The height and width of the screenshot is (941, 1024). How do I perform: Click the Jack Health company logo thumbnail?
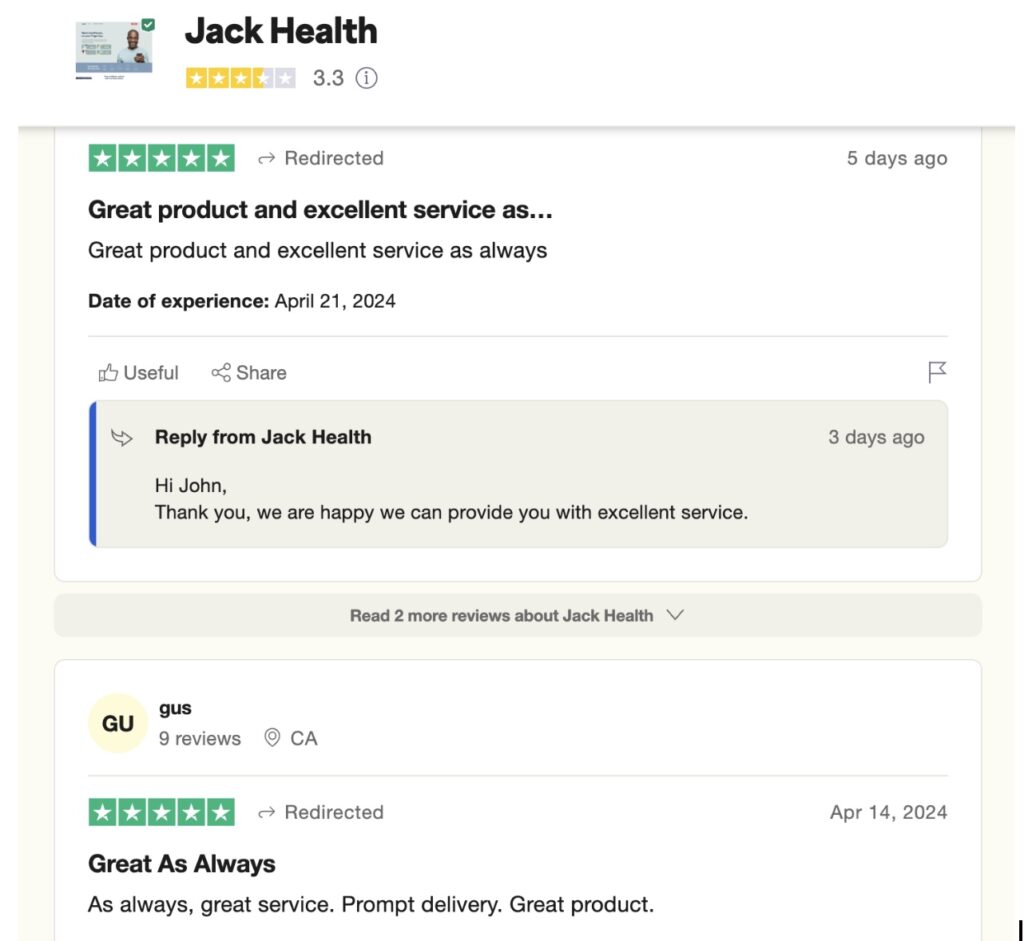[115, 50]
